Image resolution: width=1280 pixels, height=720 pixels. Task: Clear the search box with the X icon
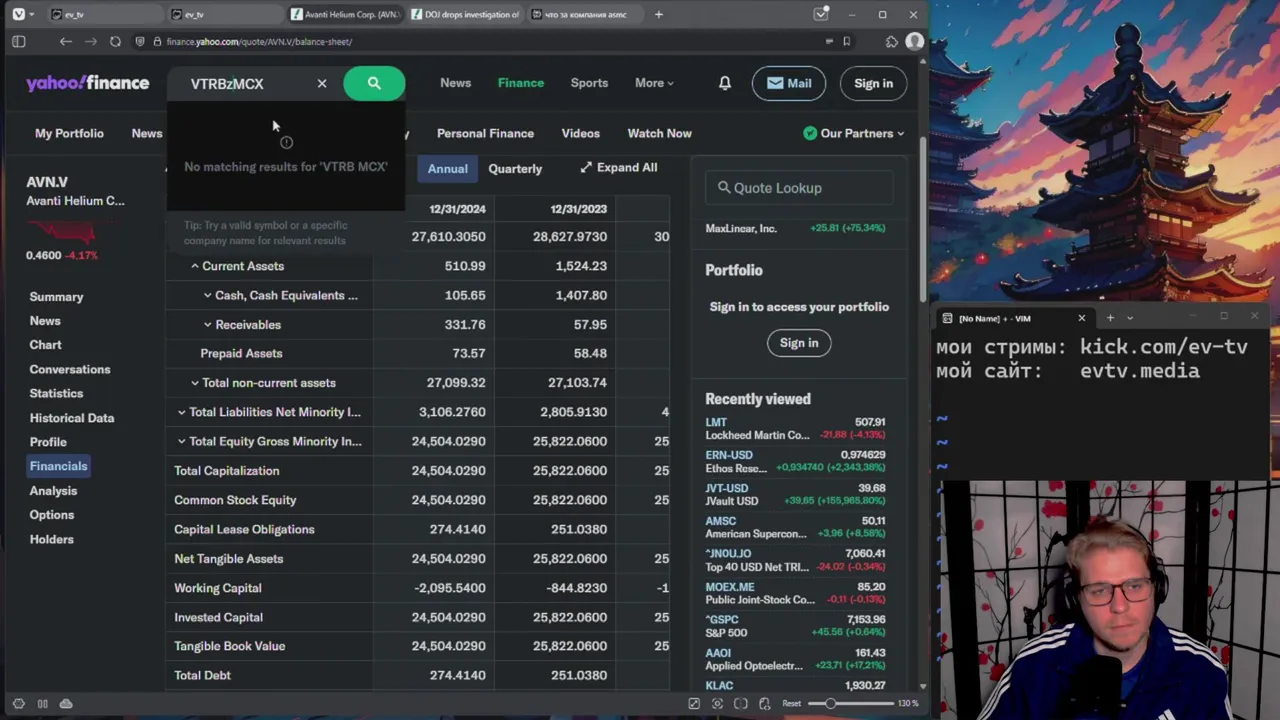[322, 84]
